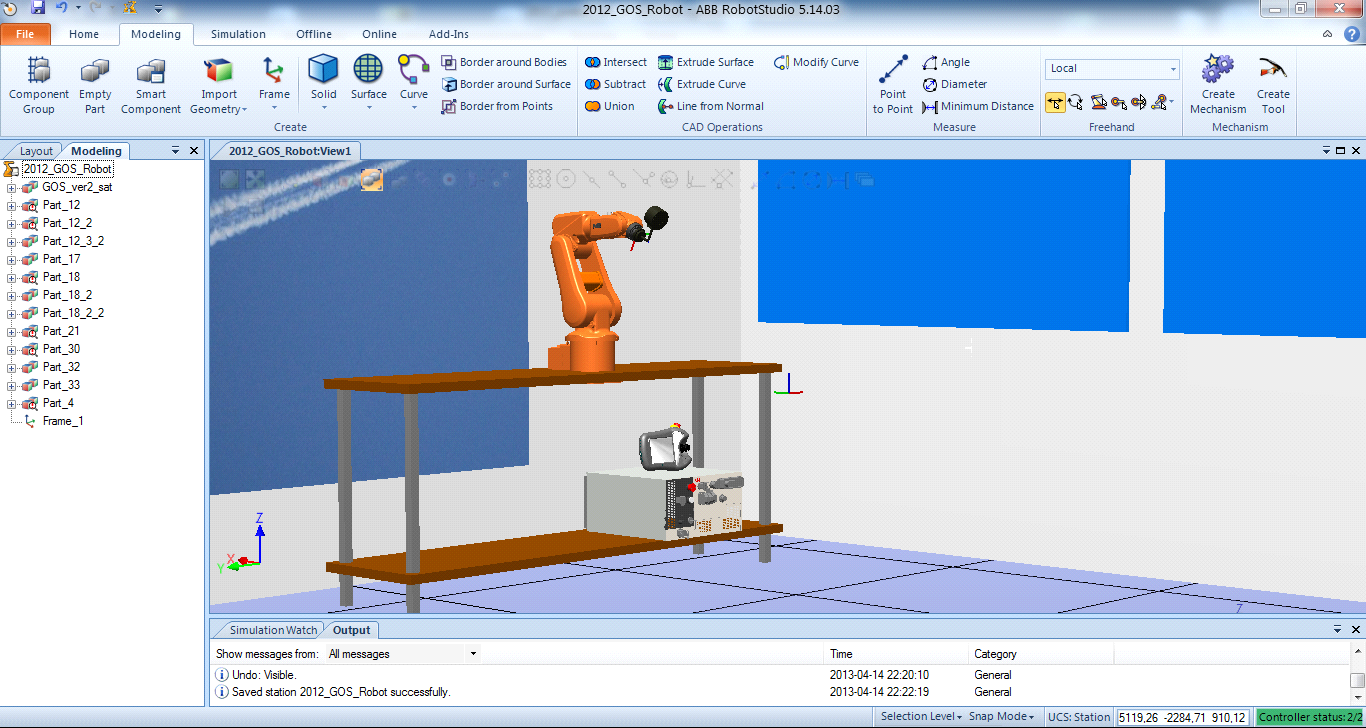Viewport: 1366px width, 728px height.
Task: Open the Local reference coordinate dropdown
Action: 1173,69
